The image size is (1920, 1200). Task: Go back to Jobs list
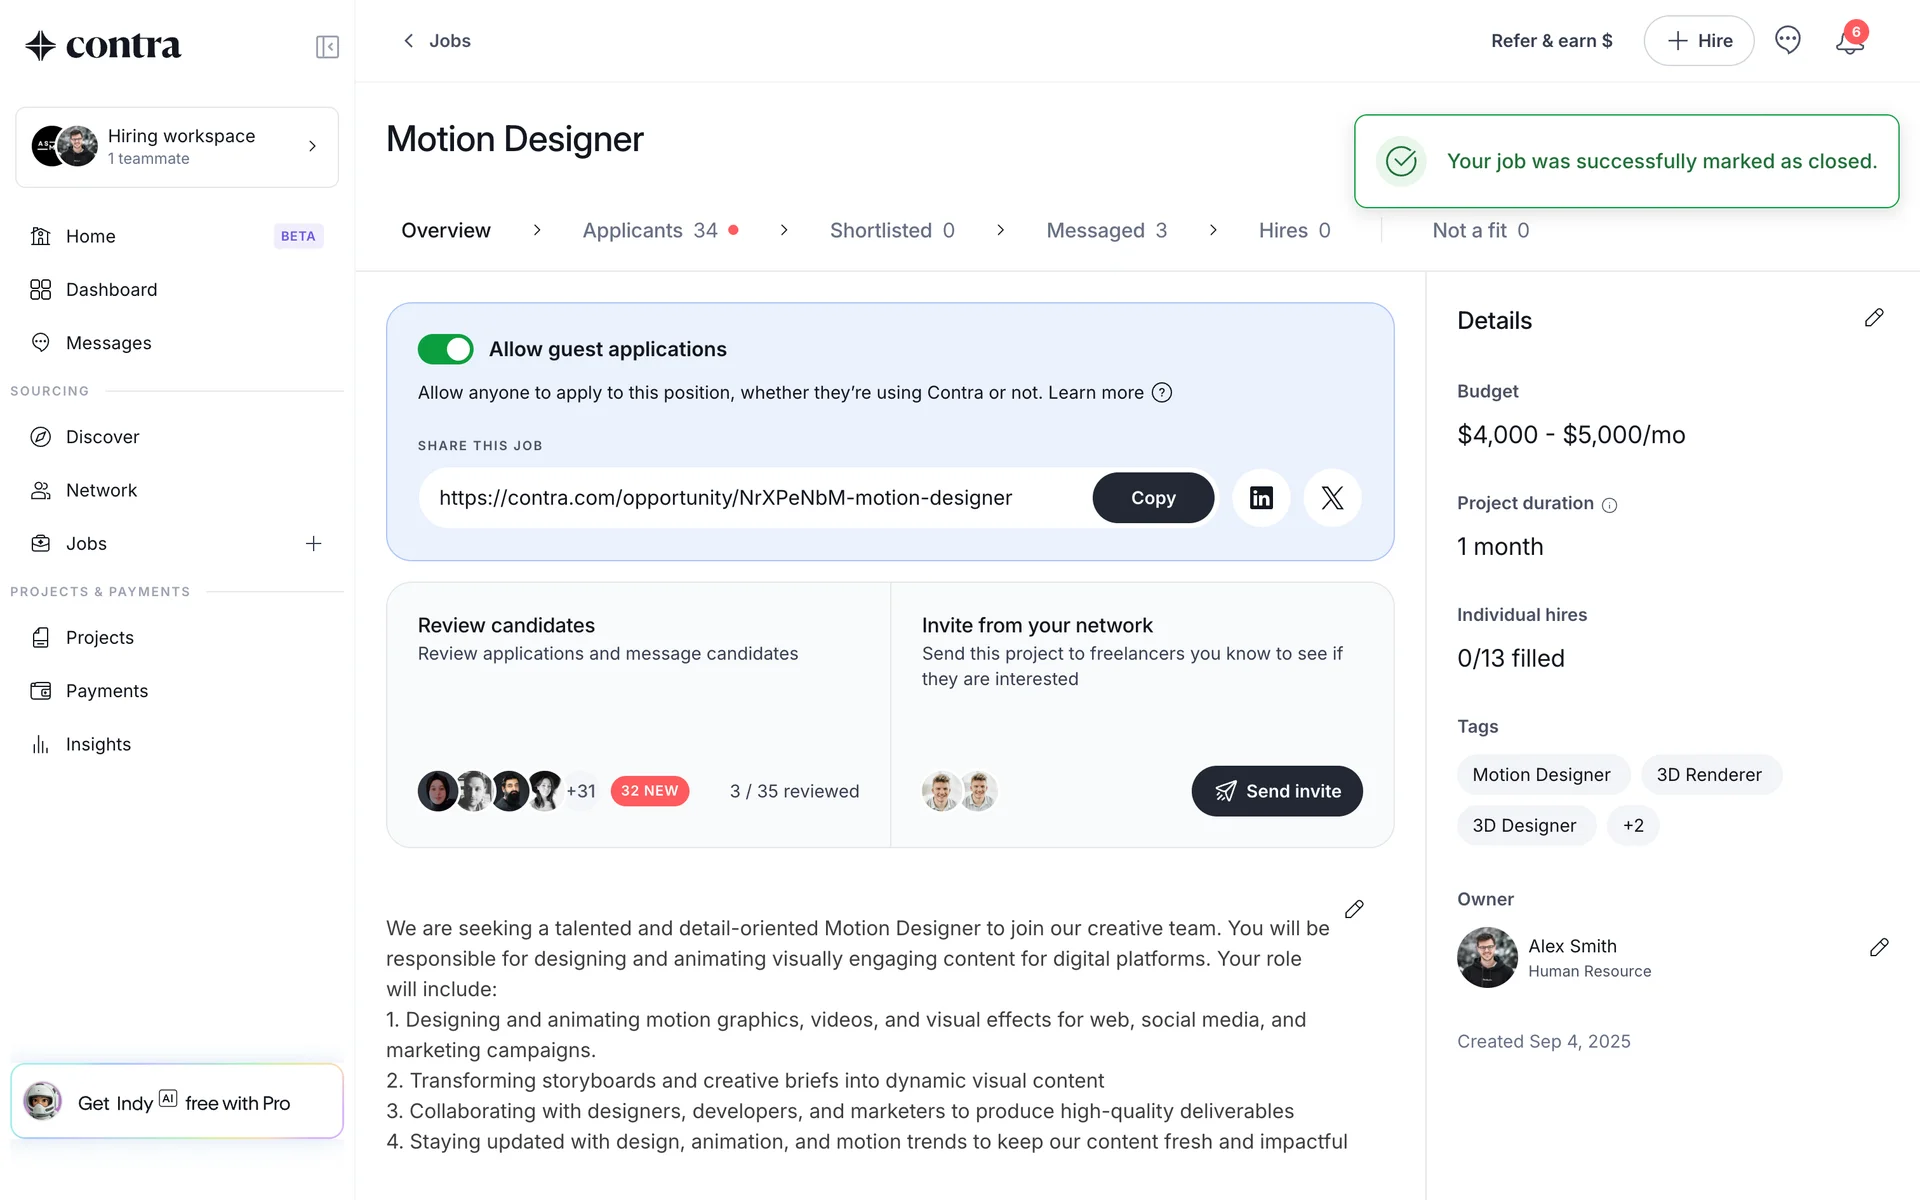click(437, 41)
